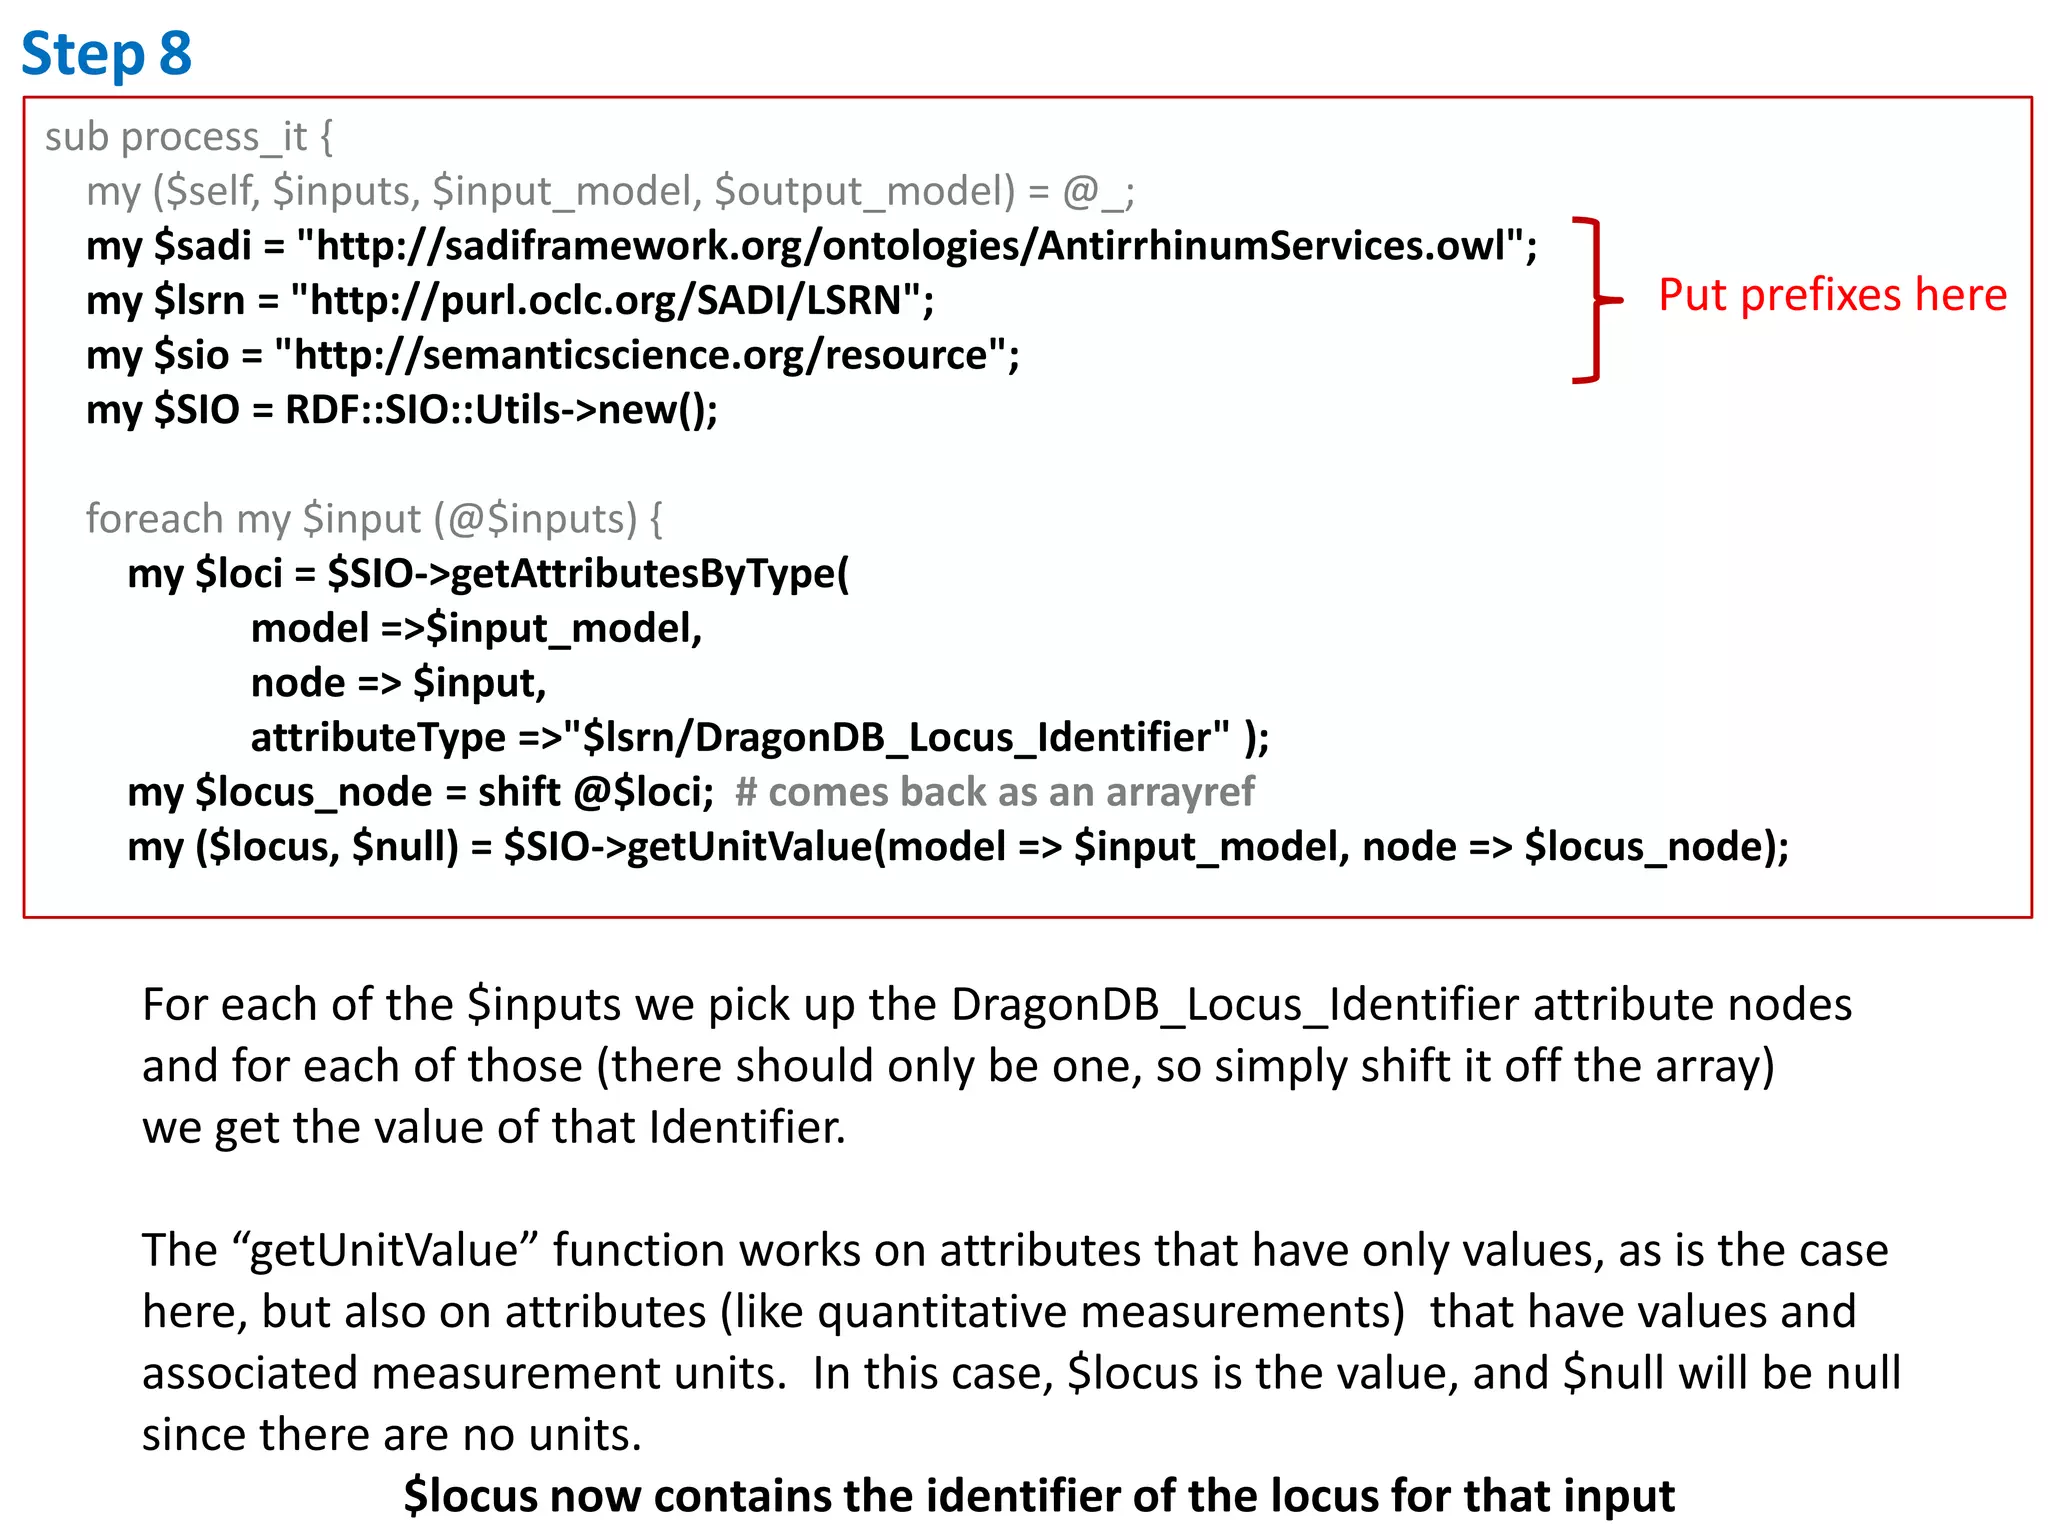
Task: Click the red 'Put prefixes here' annotation
Action: (x=1832, y=295)
